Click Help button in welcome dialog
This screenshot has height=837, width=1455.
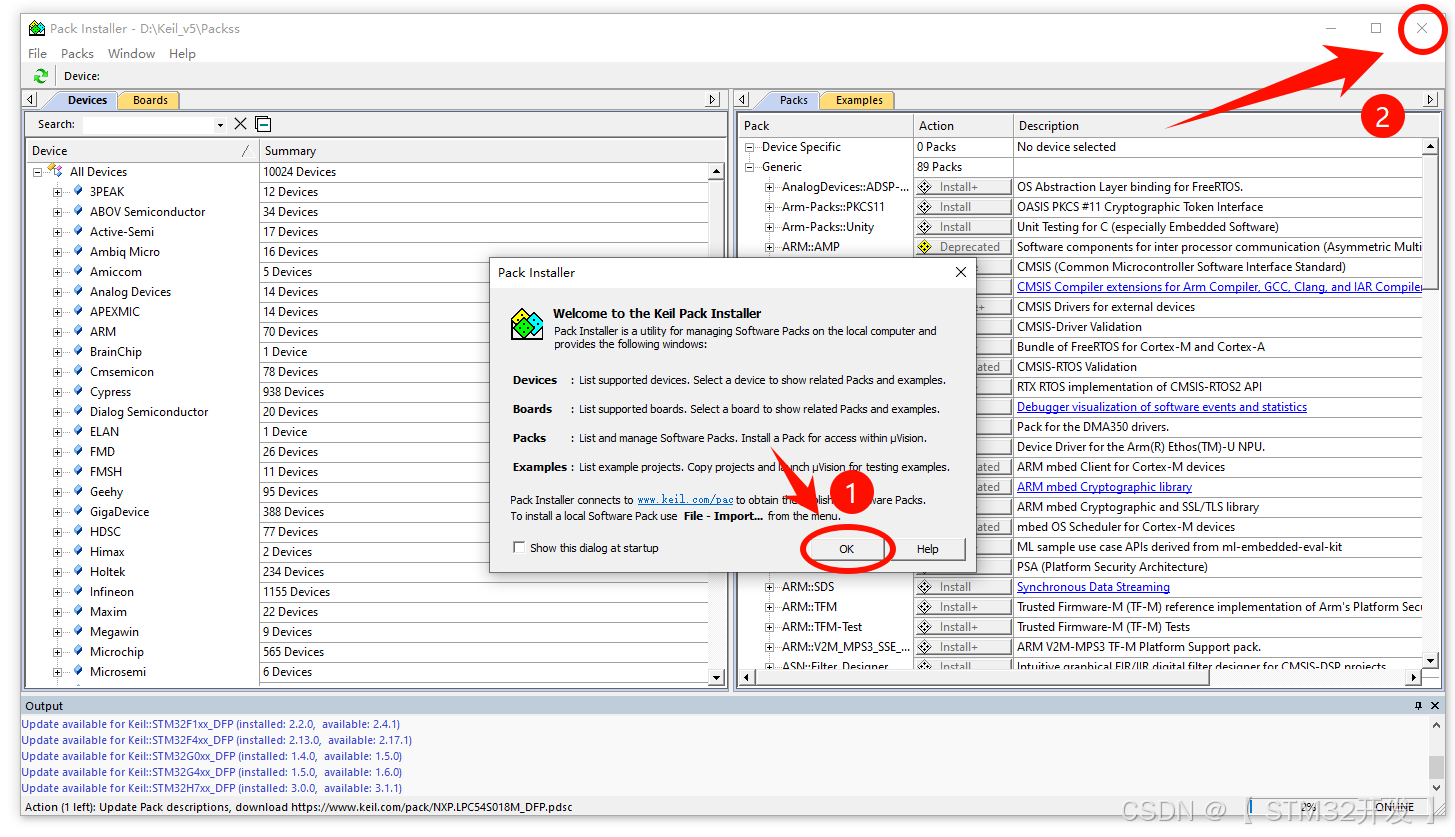pyautogui.click(x=927, y=549)
